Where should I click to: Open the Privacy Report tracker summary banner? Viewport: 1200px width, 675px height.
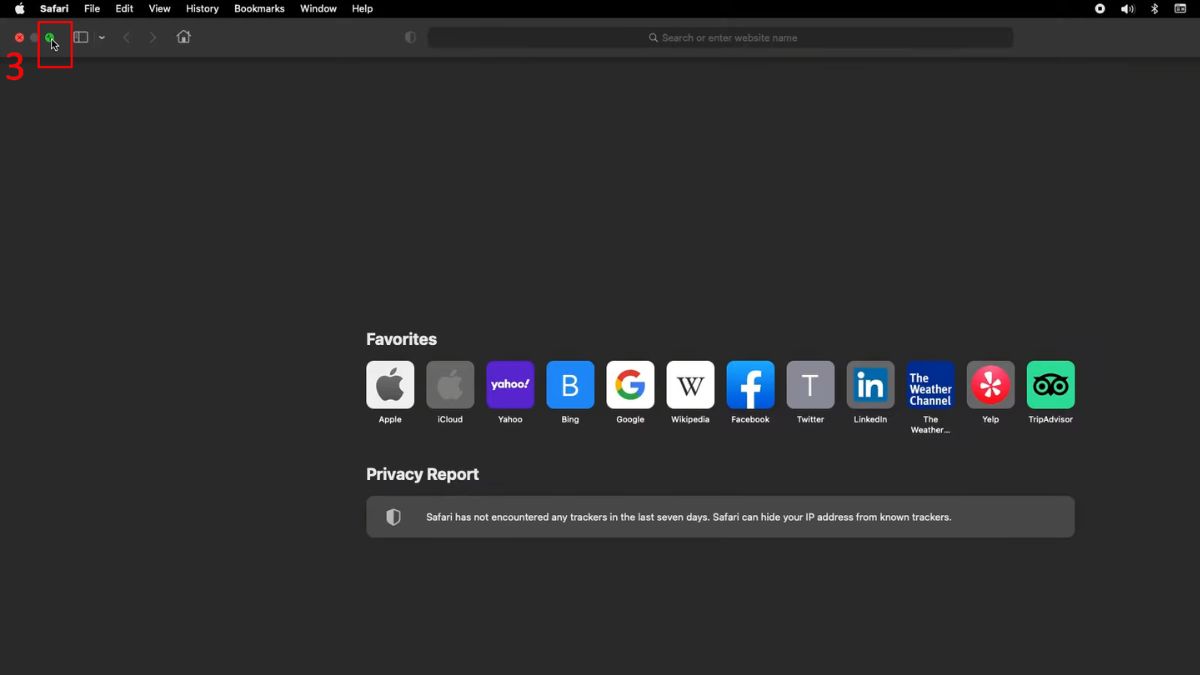tap(720, 517)
